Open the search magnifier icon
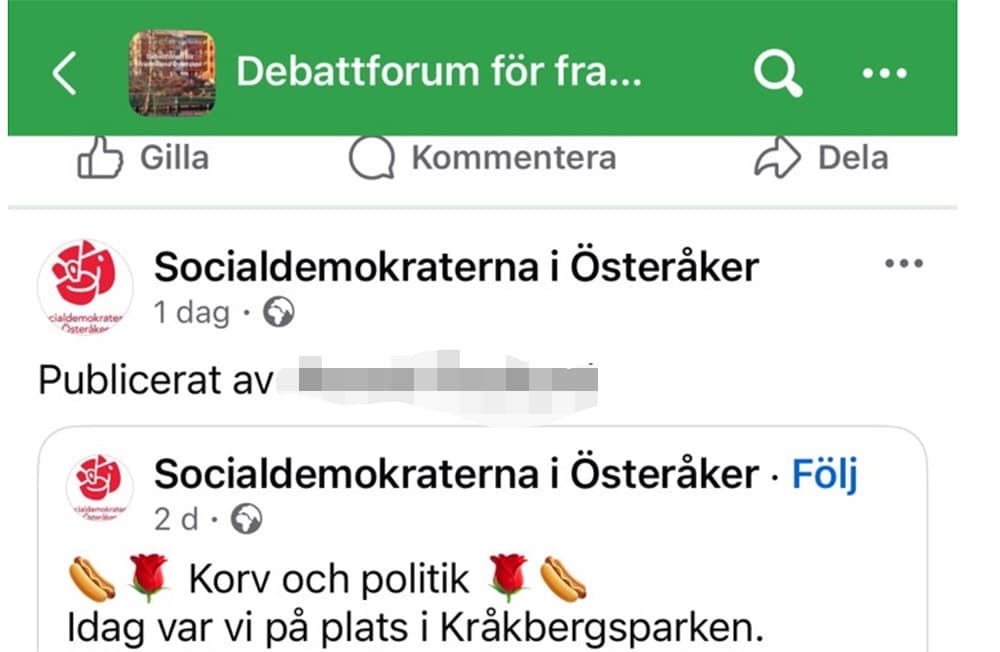Image resolution: width=1000 pixels, height=652 pixels. 778,73
